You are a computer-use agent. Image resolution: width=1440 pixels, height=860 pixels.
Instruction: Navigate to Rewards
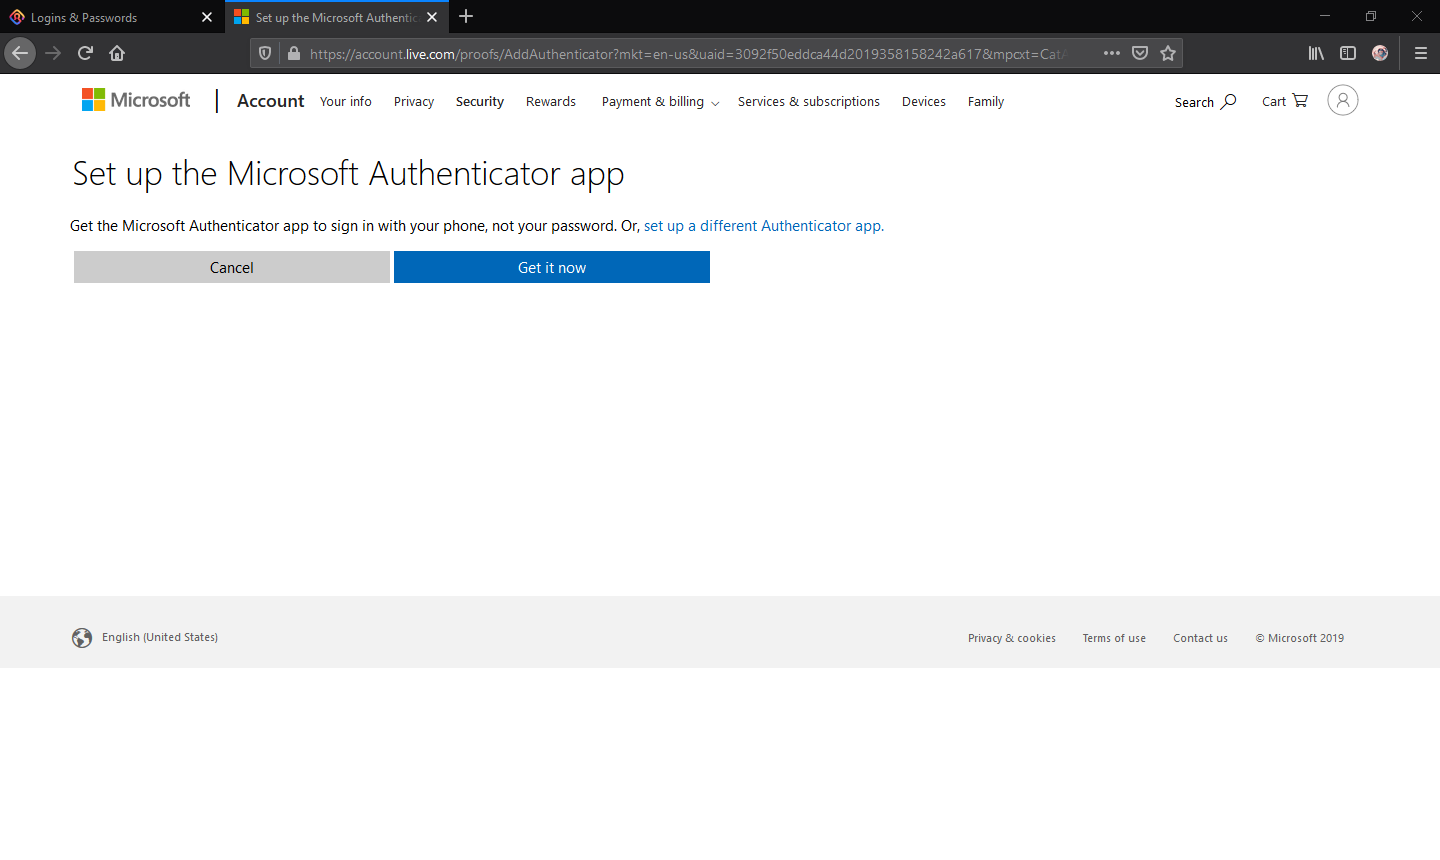(551, 102)
